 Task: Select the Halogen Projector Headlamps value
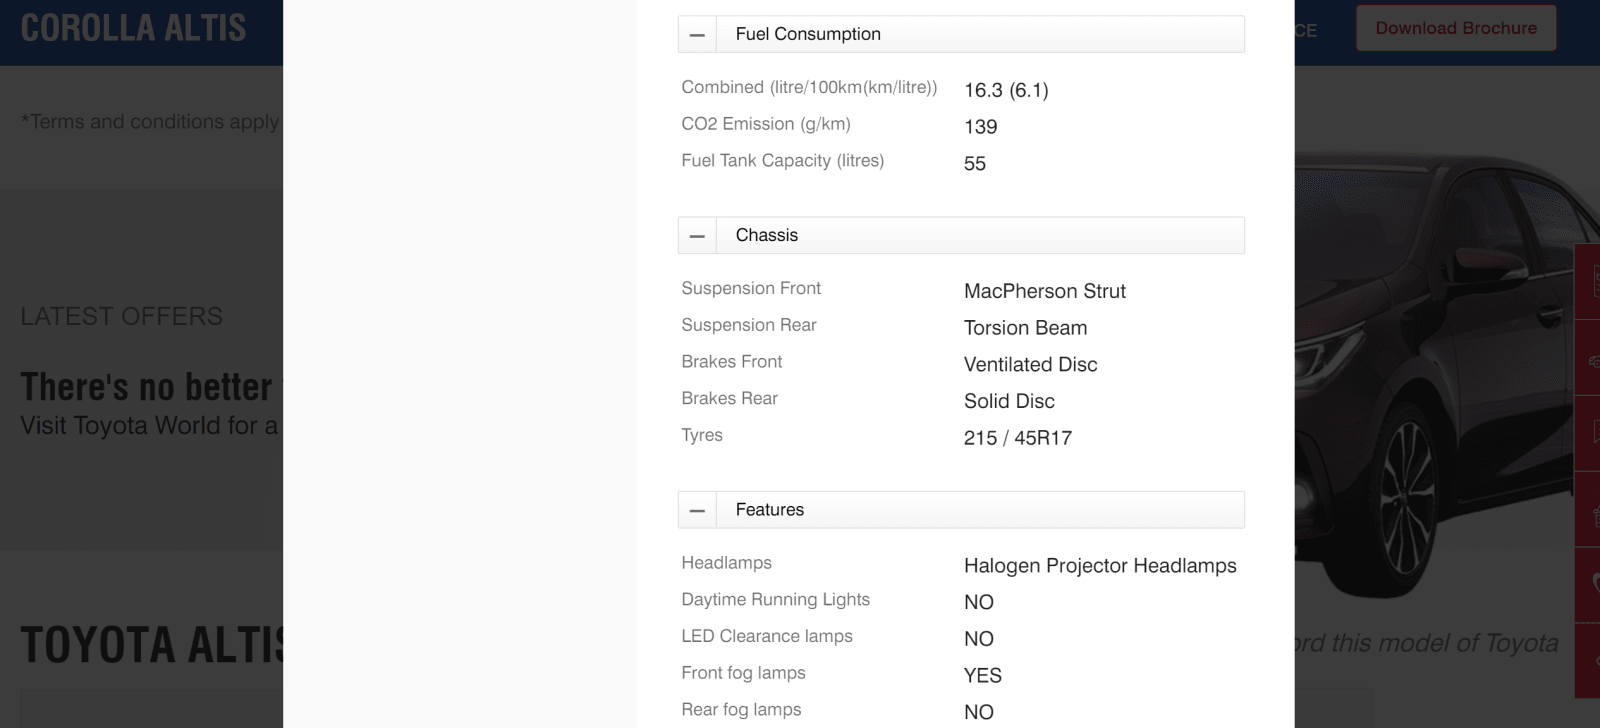click(1100, 566)
